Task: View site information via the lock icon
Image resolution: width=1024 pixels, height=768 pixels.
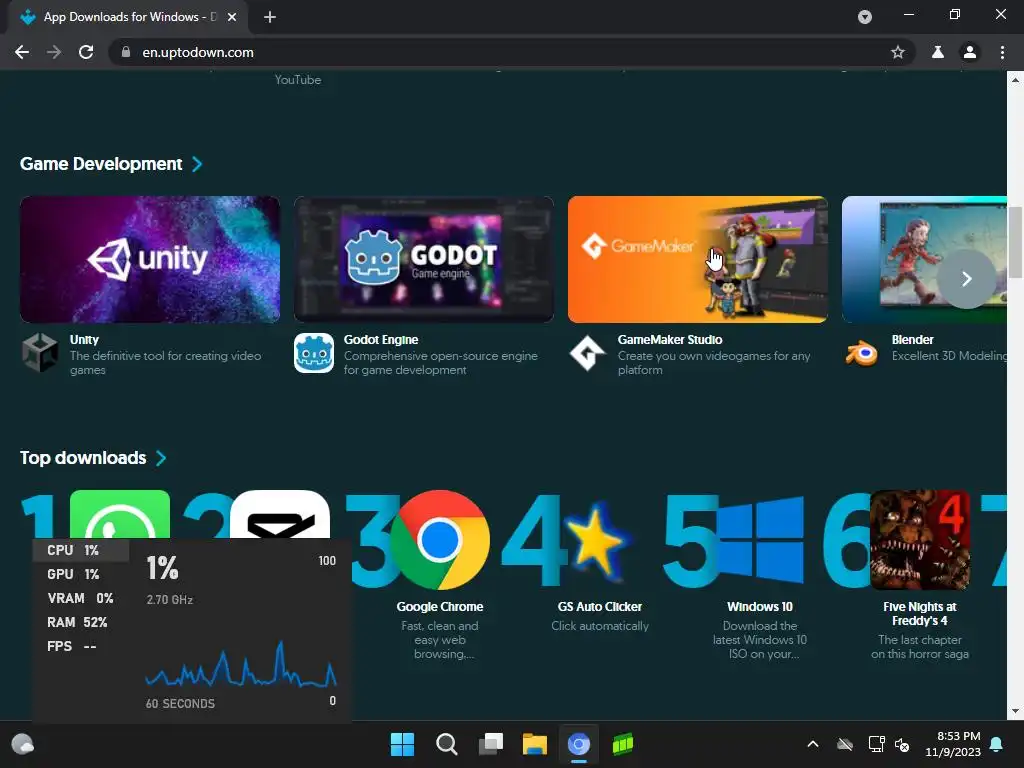Action: point(126,52)
